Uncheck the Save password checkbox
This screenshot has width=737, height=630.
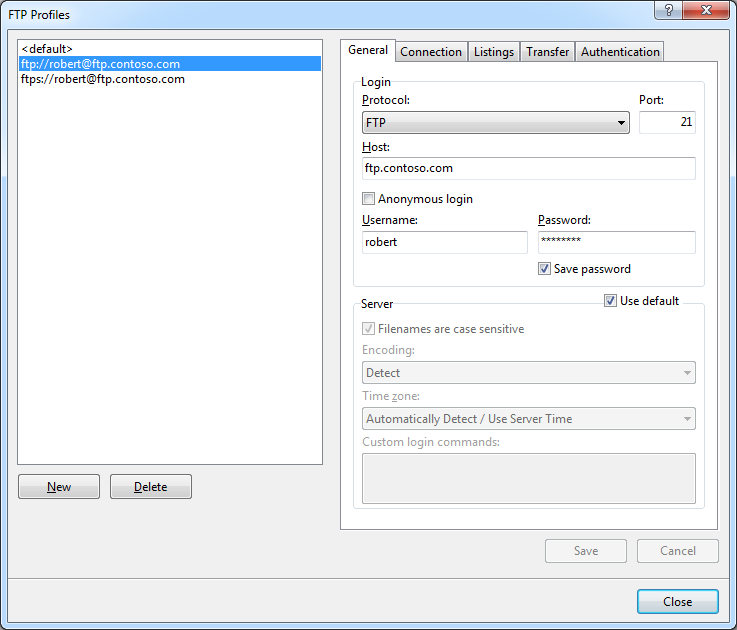click(x=545, y=269)
